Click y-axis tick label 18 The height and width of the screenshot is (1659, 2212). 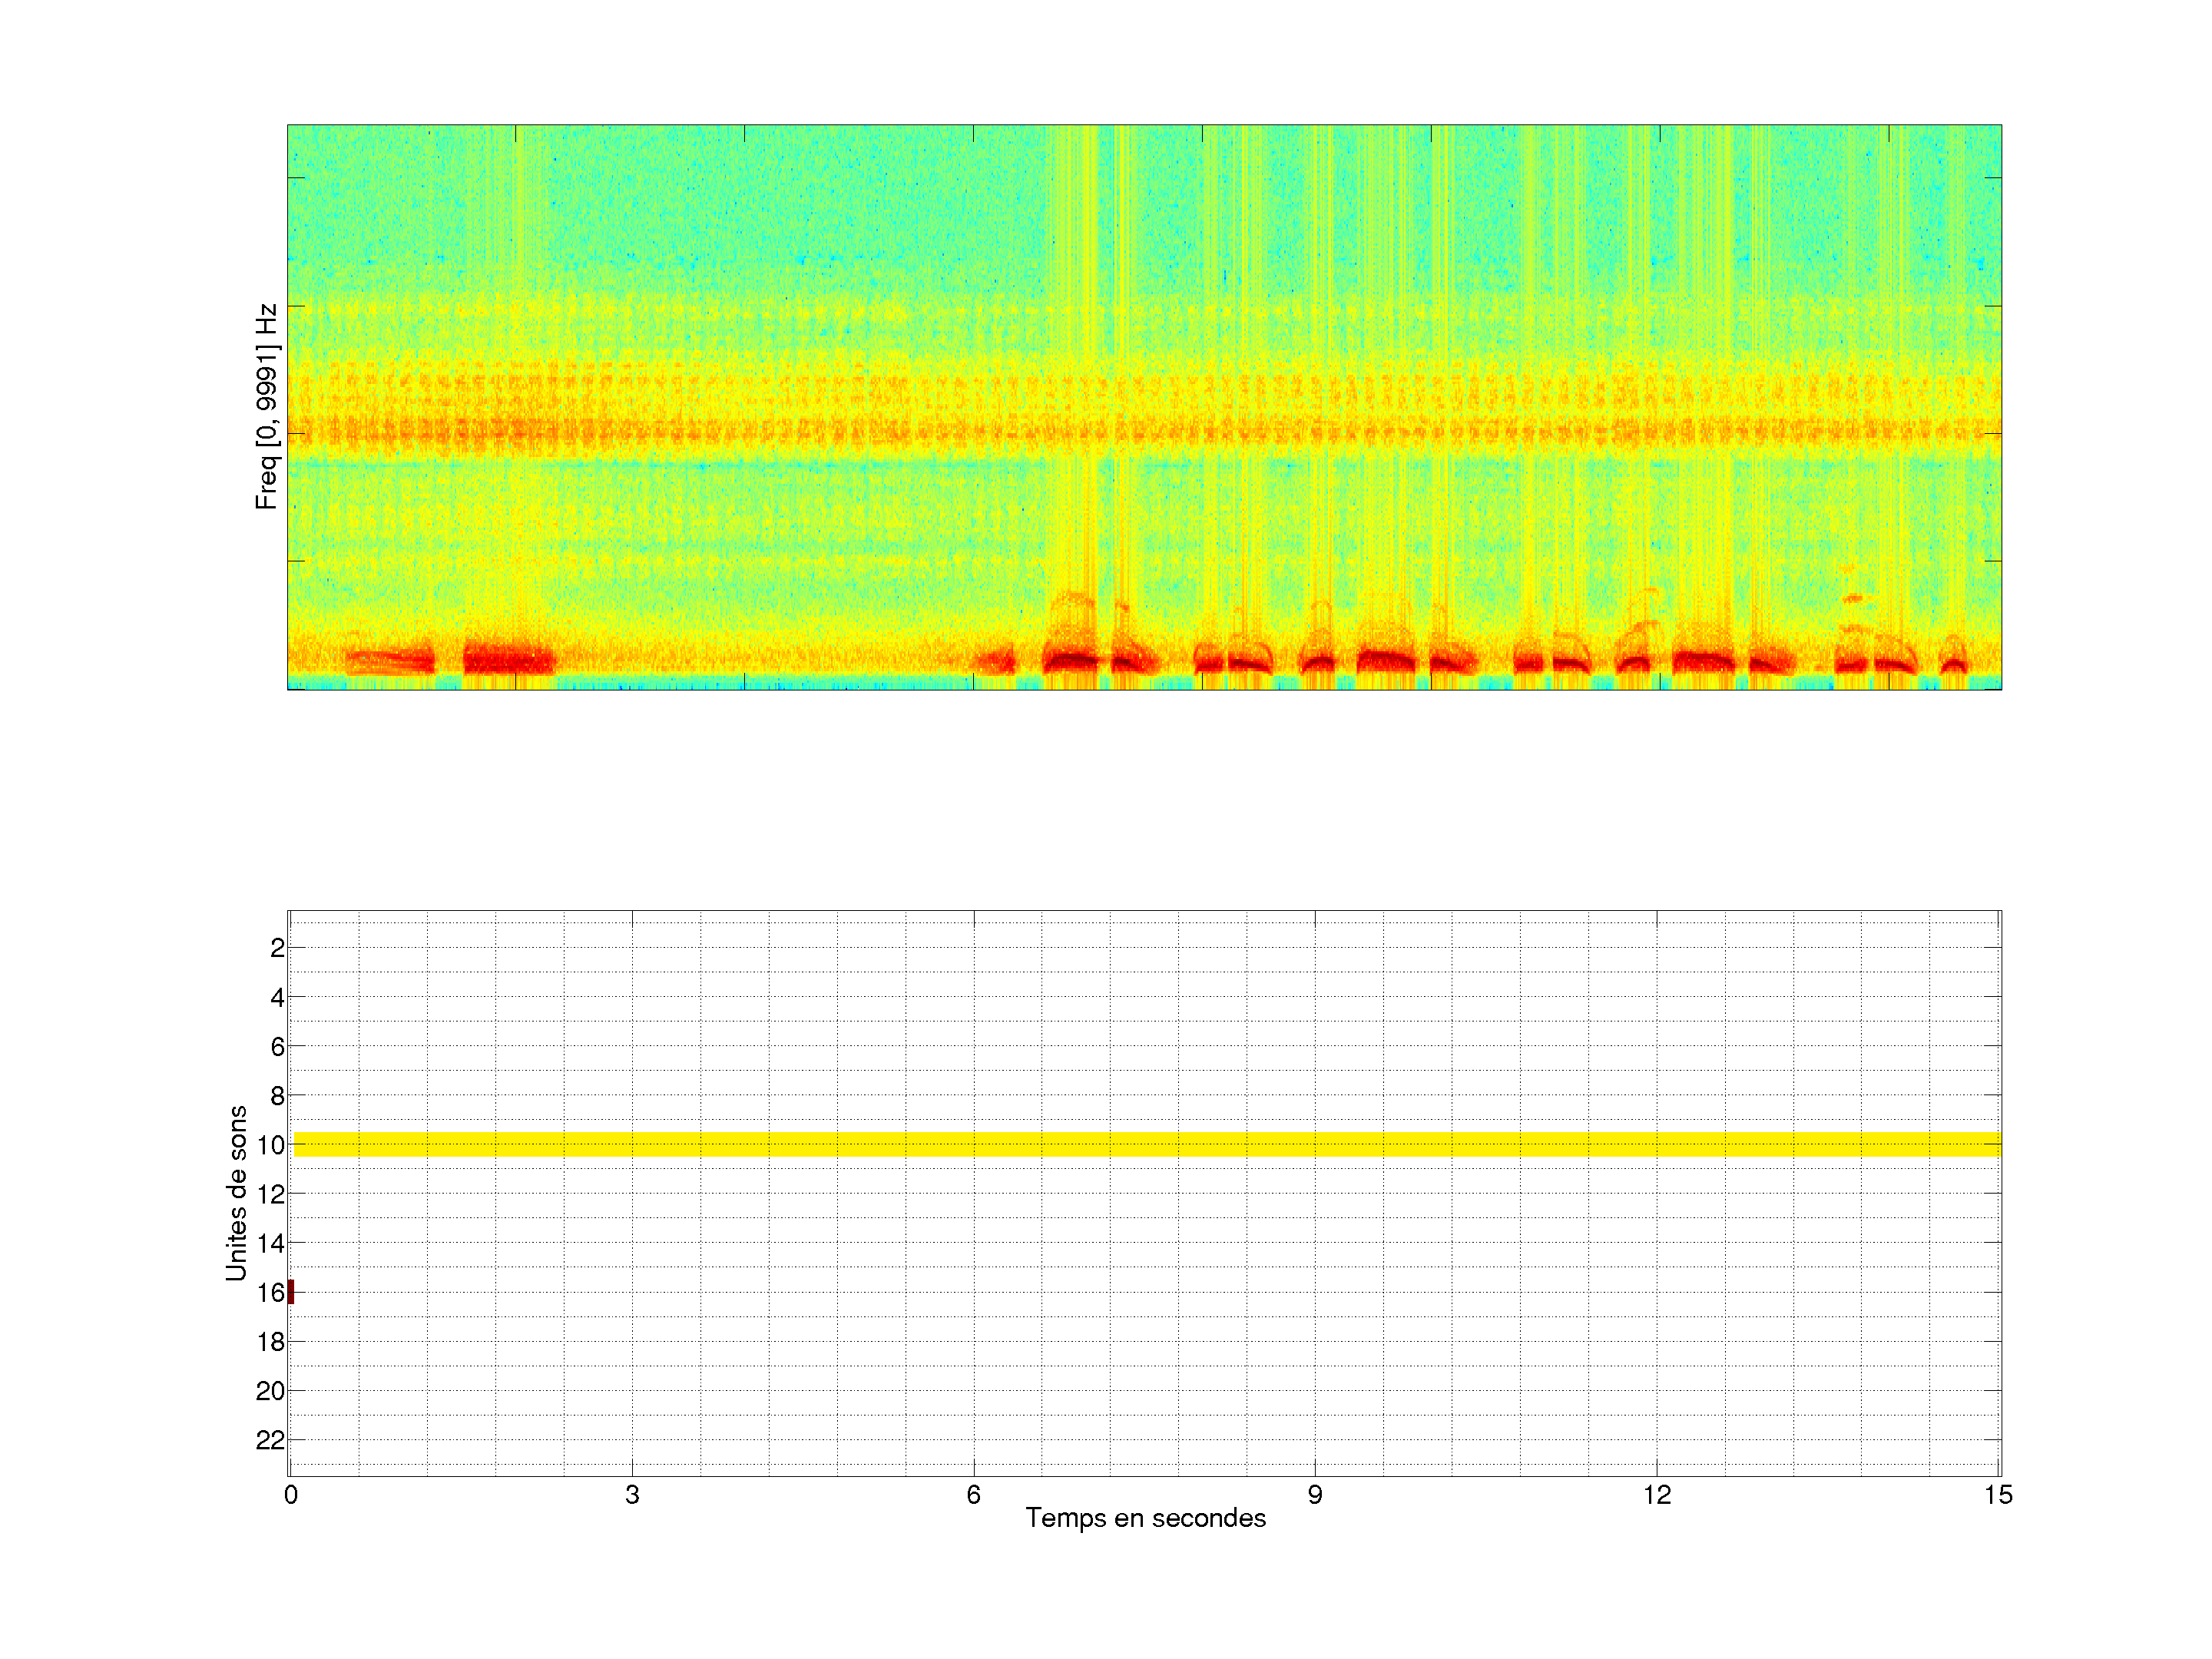pos(270,1342)
